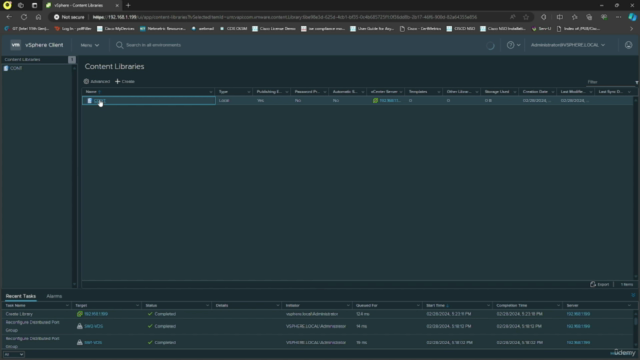This screenshot has width=640, height=360.
Task: Click the vCenter server icon in the CONT row
Action: 375,100
